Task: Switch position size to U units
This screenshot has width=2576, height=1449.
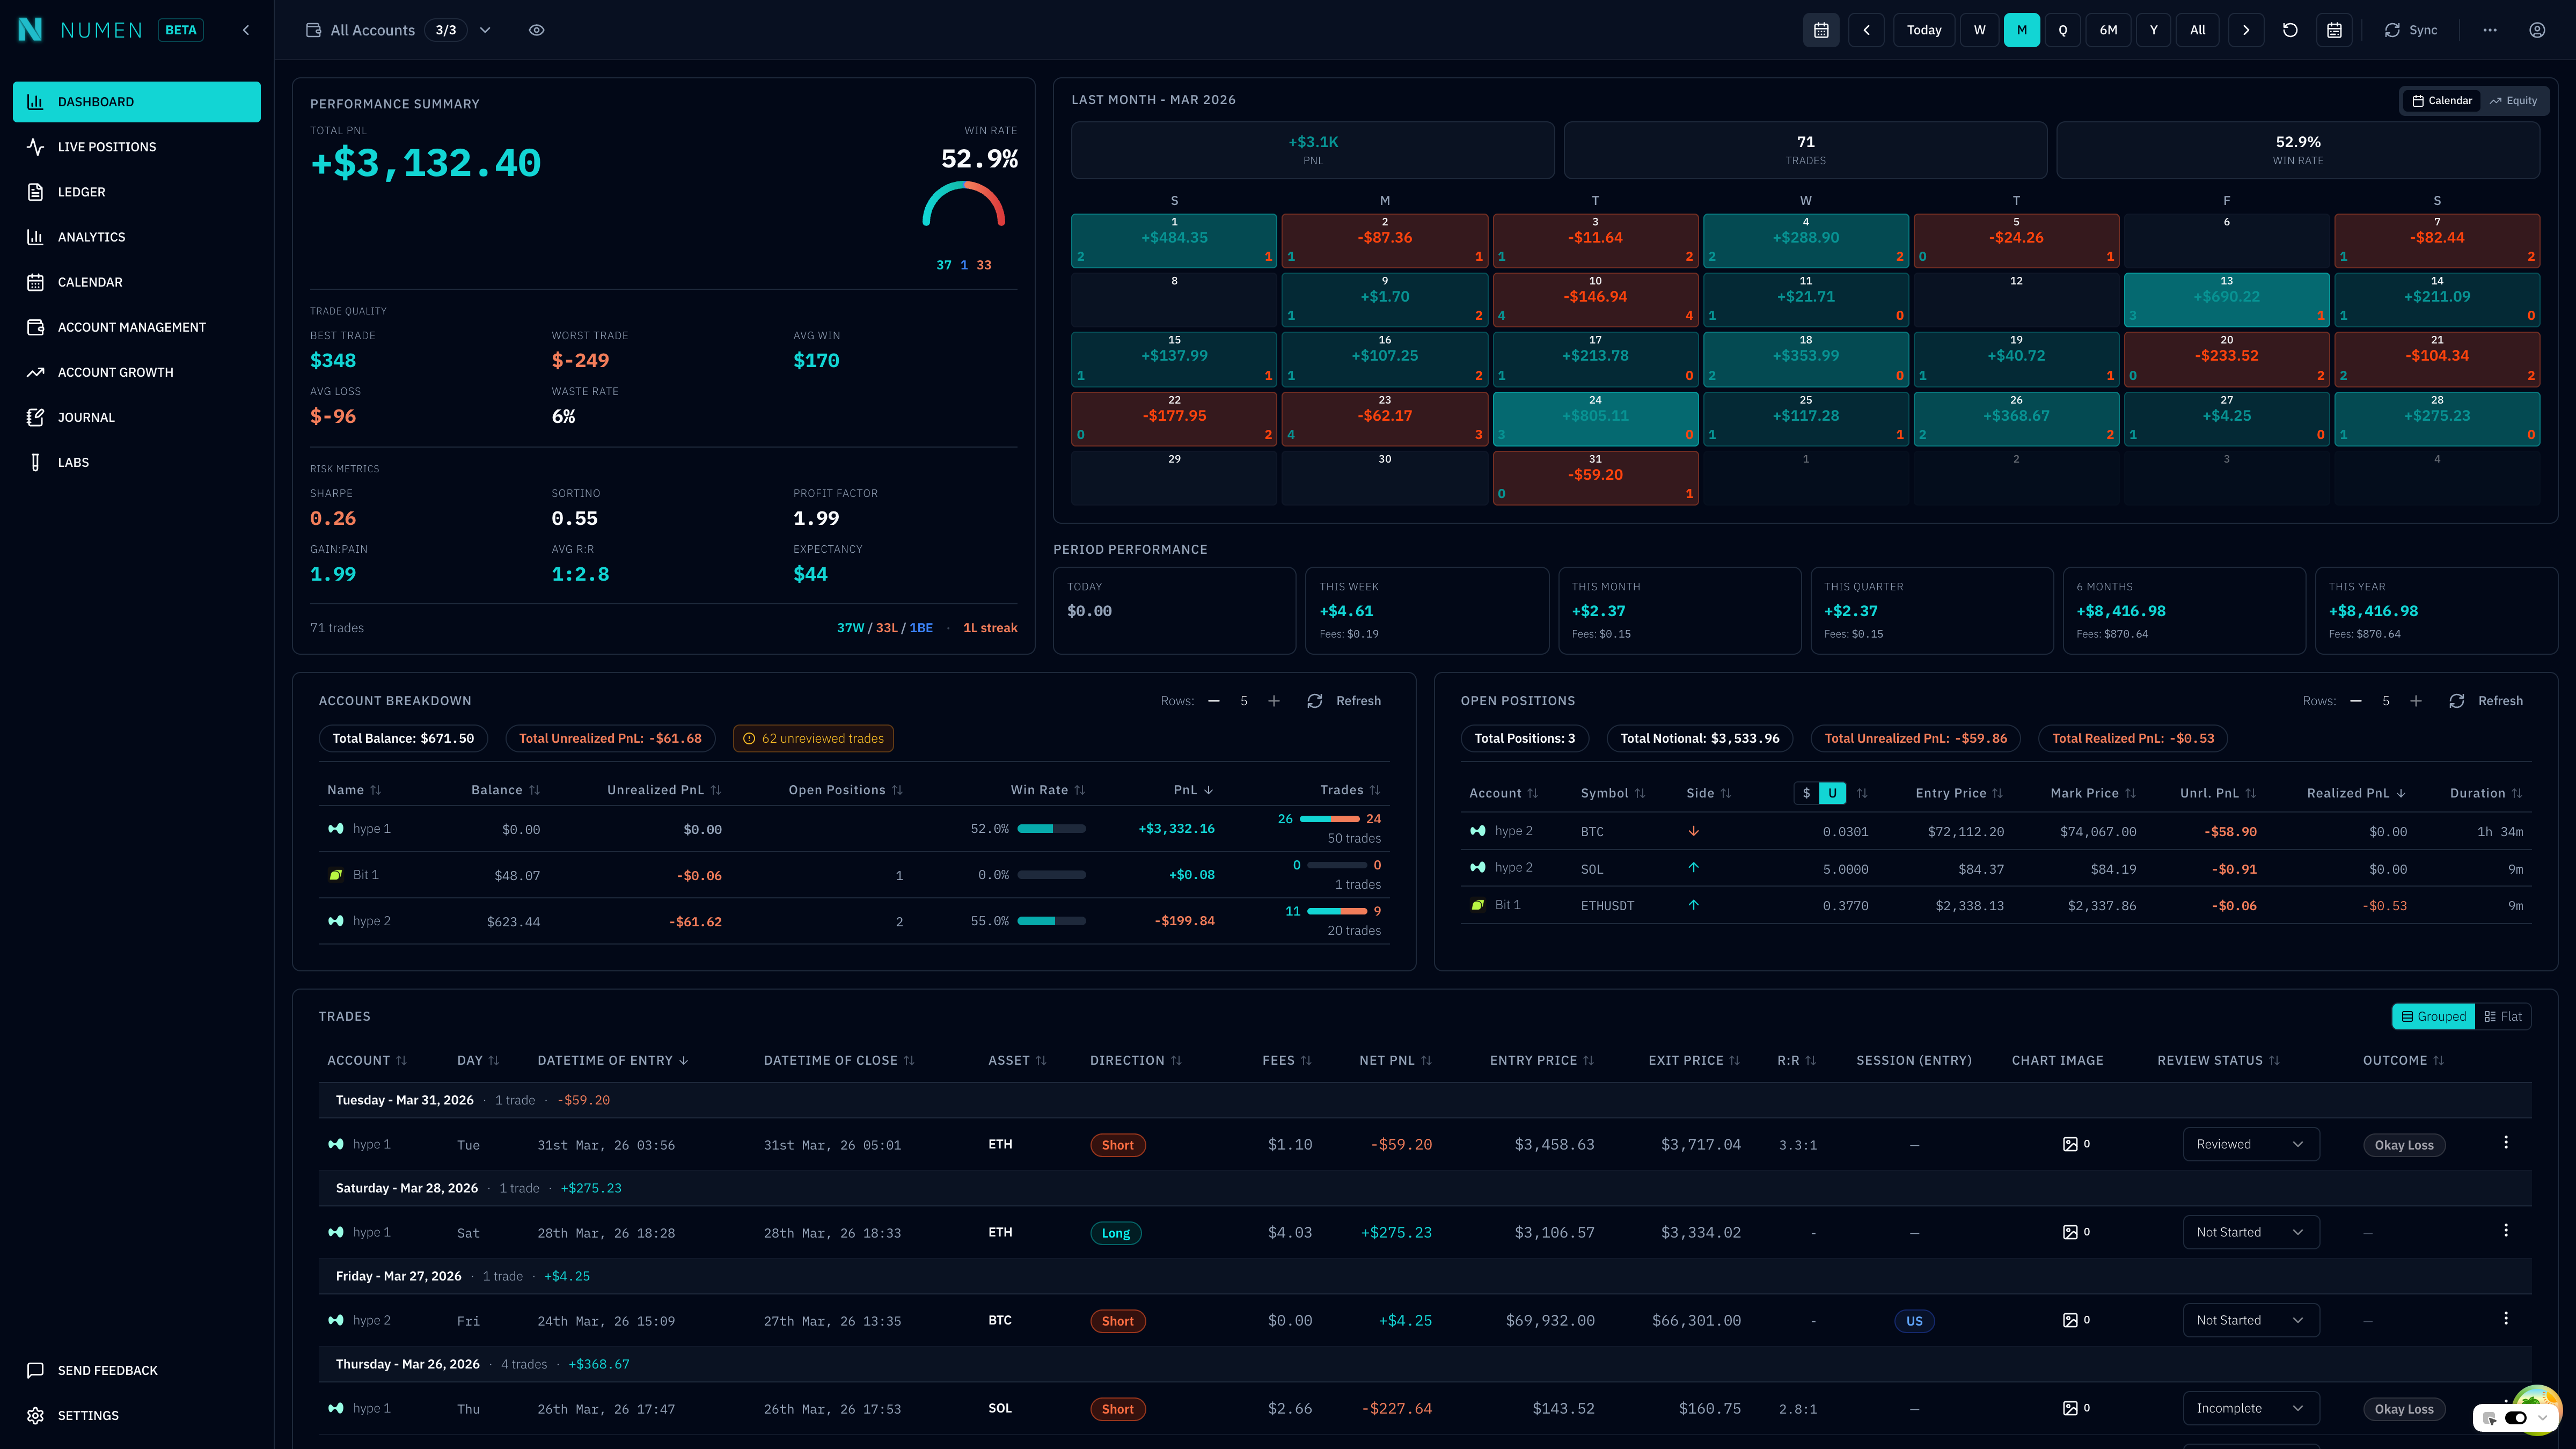Action: [x=1832, y=793]
